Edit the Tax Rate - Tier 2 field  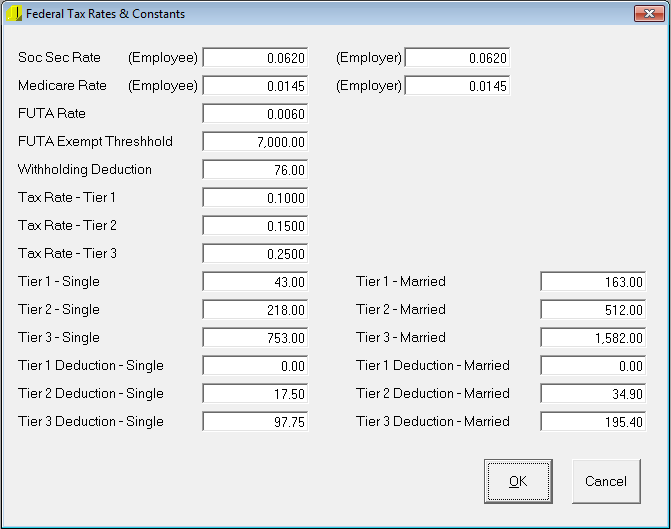(x=255, y=226)
